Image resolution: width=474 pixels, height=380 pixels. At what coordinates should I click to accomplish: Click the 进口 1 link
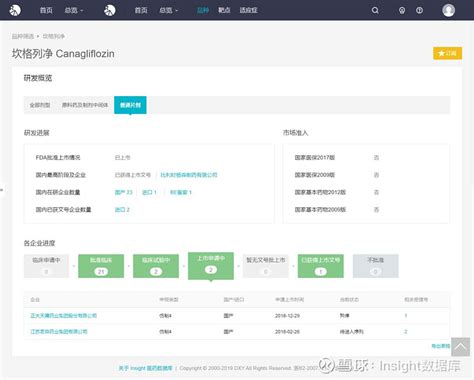coord(149,192)
